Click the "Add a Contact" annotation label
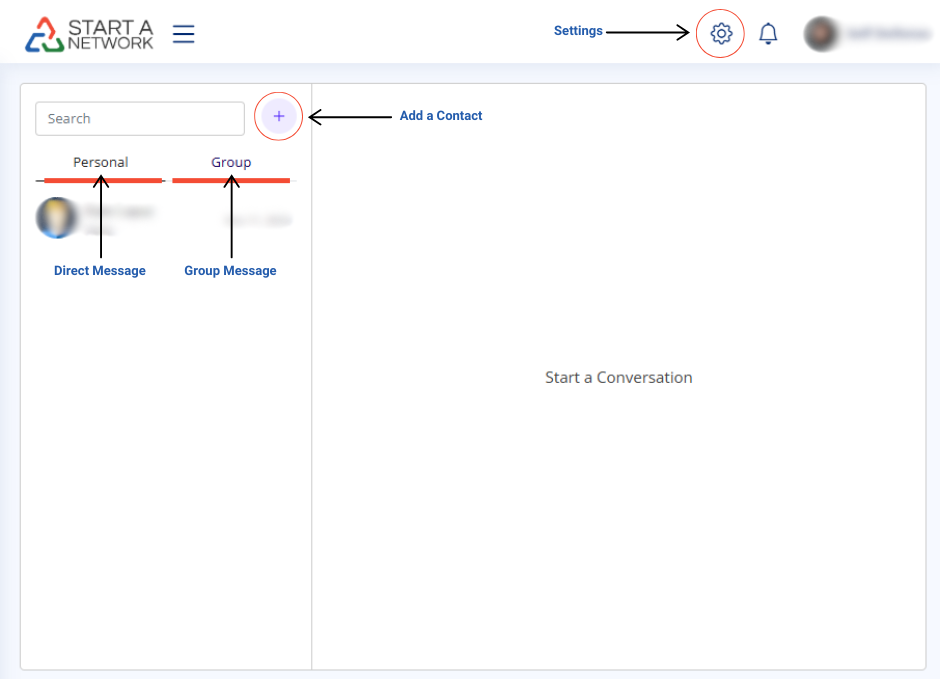Viewport: 940px width, 679px height. click(x=441, y=116)
